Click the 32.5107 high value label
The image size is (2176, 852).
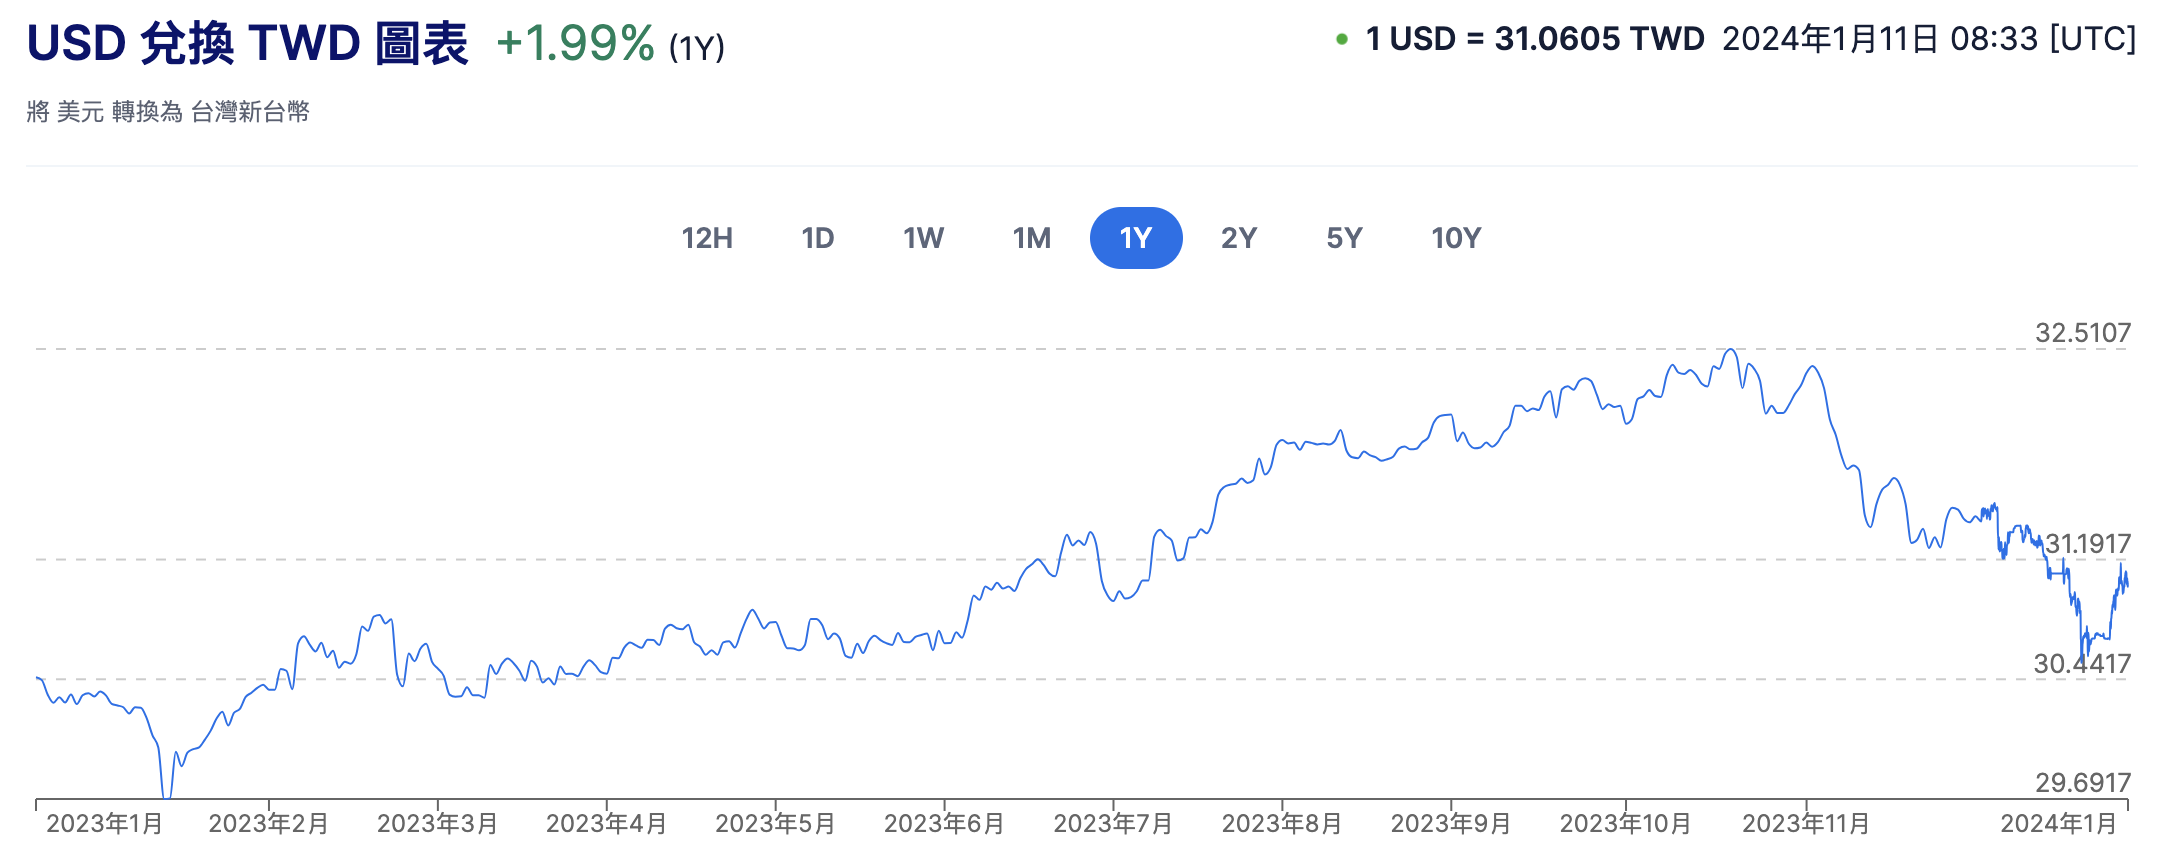[x=2083, y=333]
